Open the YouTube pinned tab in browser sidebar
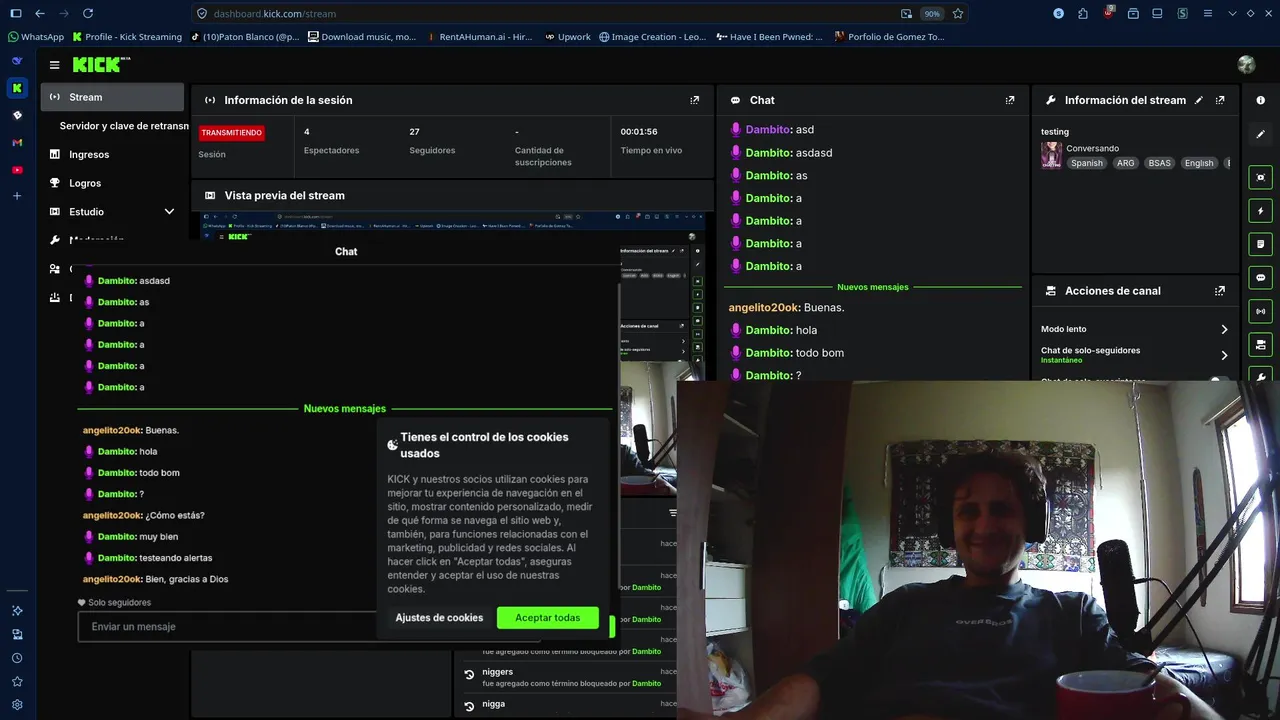This screenshot has height=720, width=1280. 17,170
